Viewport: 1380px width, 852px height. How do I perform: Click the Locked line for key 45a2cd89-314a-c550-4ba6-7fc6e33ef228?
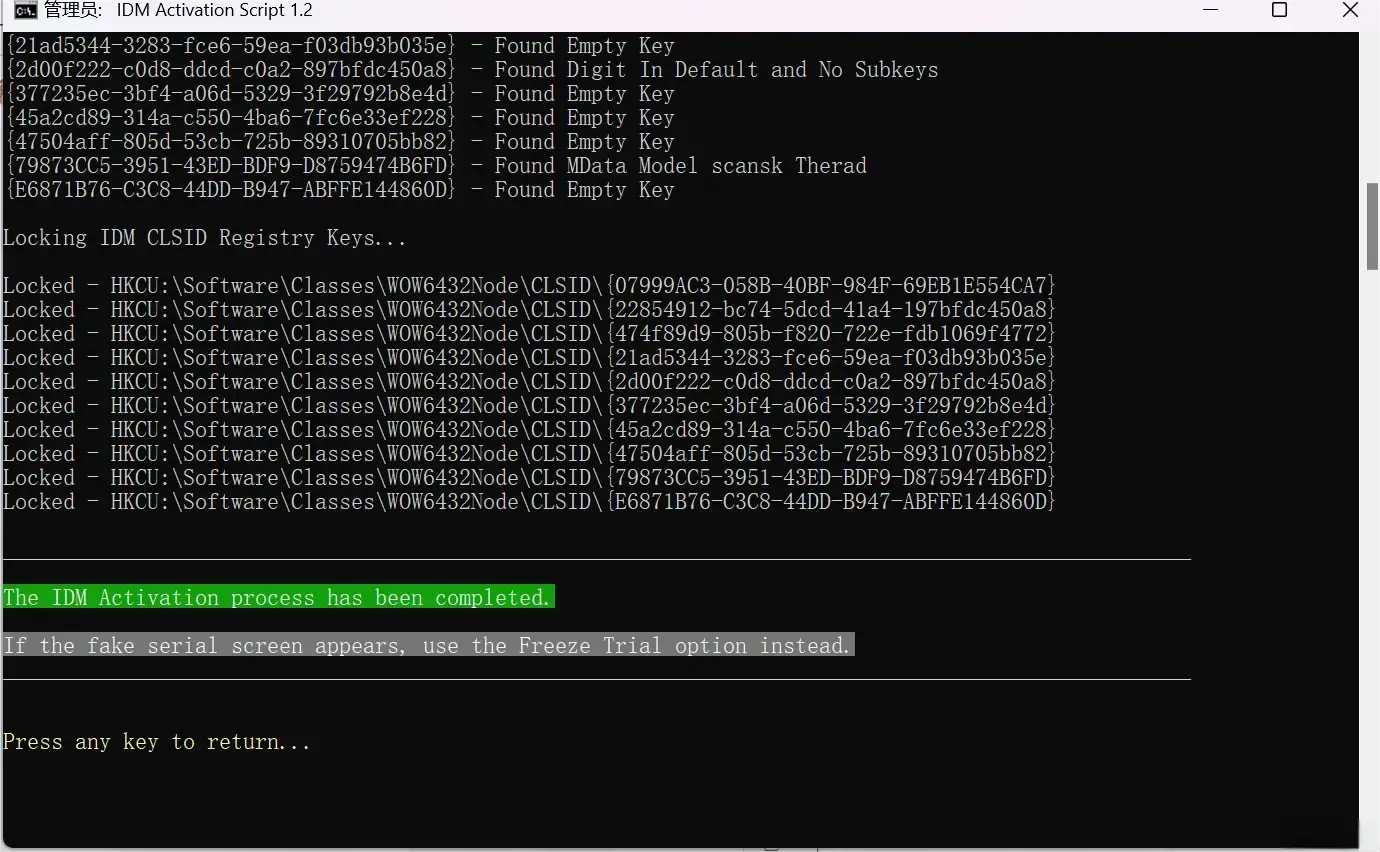pyautogui.click(x=529, y=430)
